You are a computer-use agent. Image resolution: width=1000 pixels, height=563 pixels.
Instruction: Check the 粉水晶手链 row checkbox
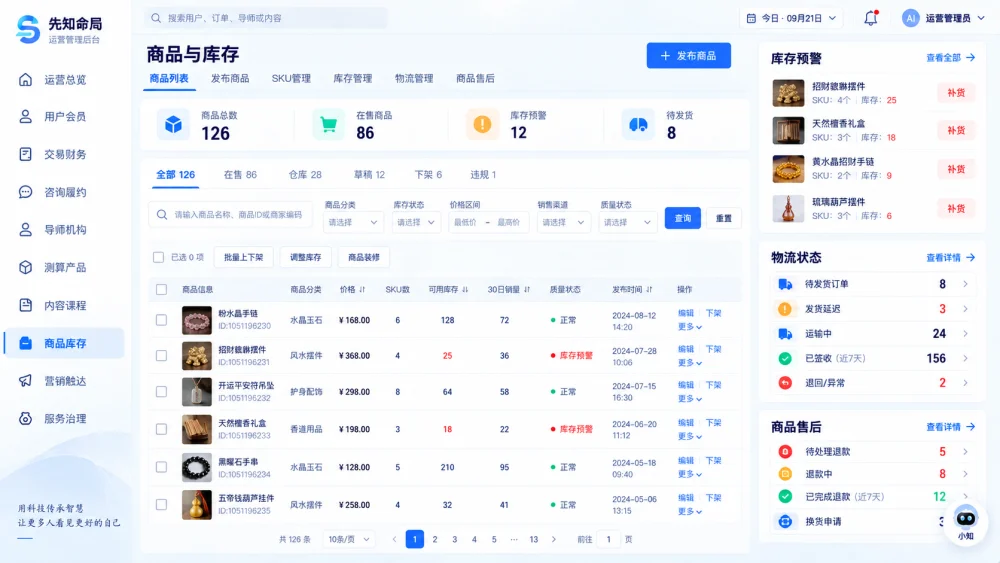[x=161, y=320]
